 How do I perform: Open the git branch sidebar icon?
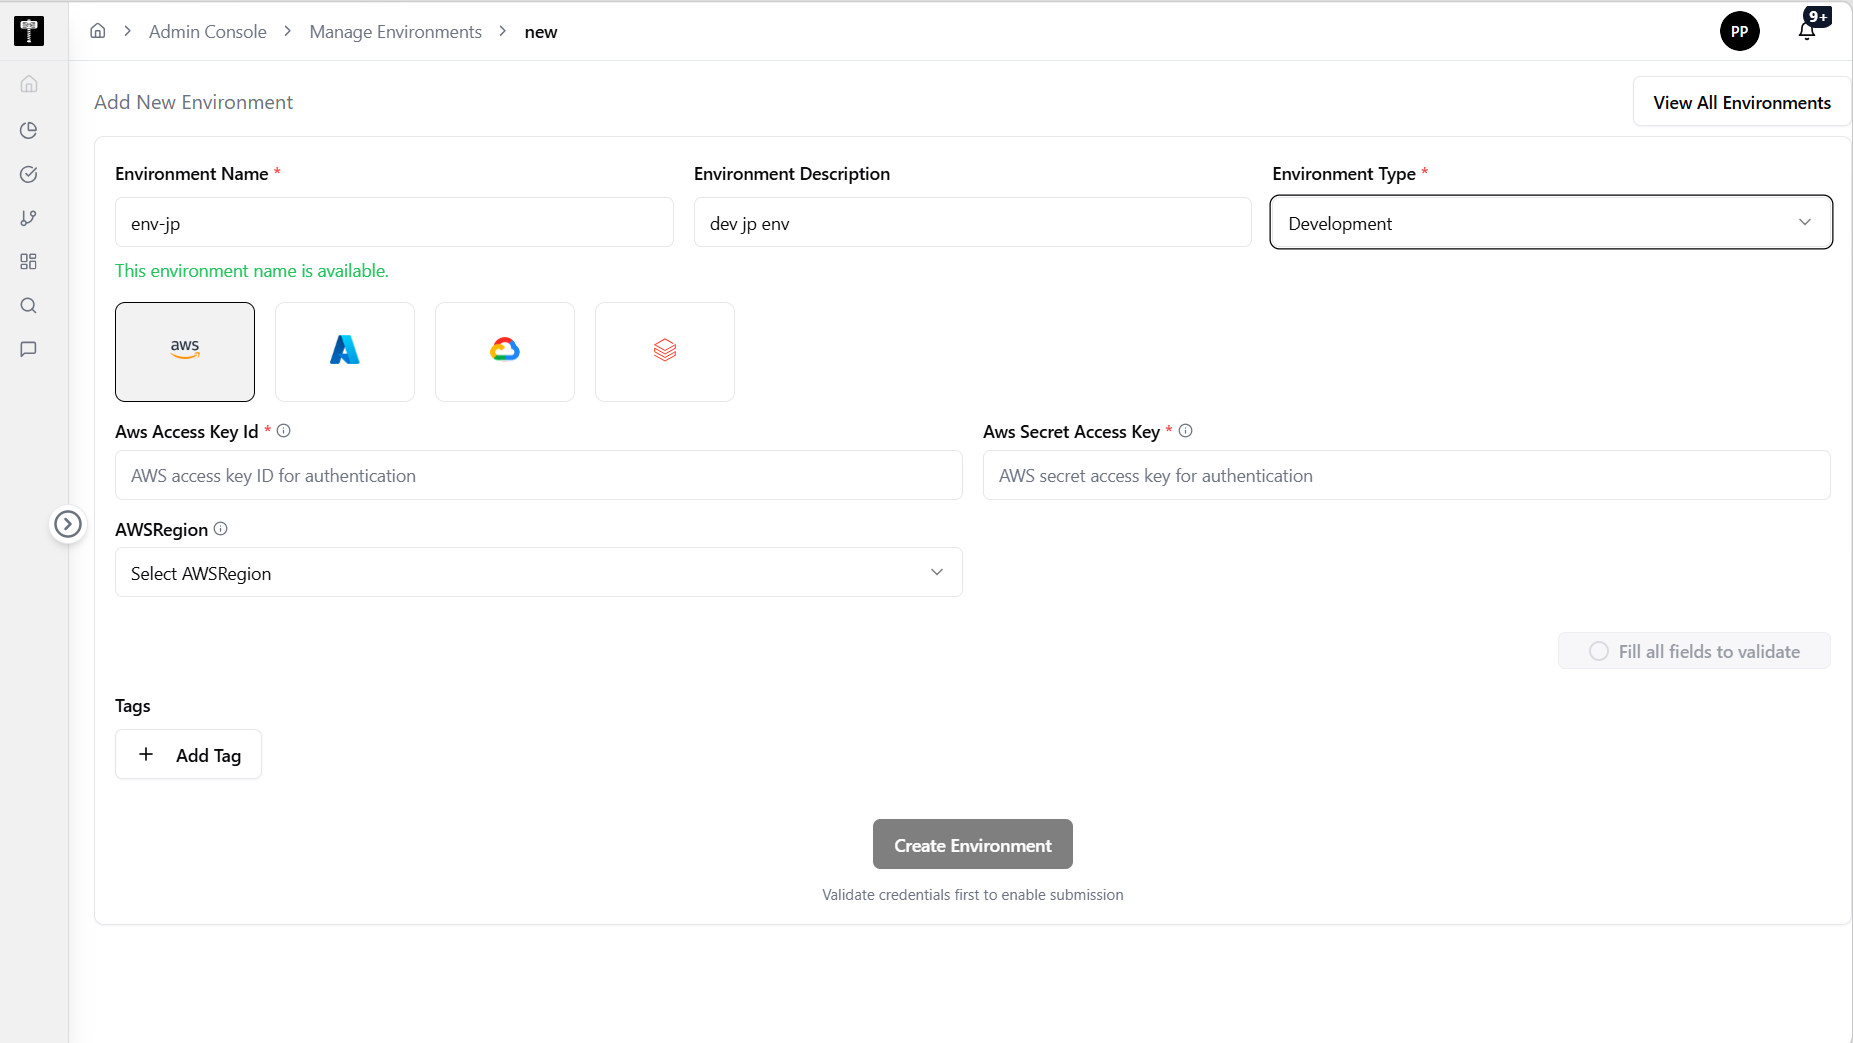[x=29, y=218]
